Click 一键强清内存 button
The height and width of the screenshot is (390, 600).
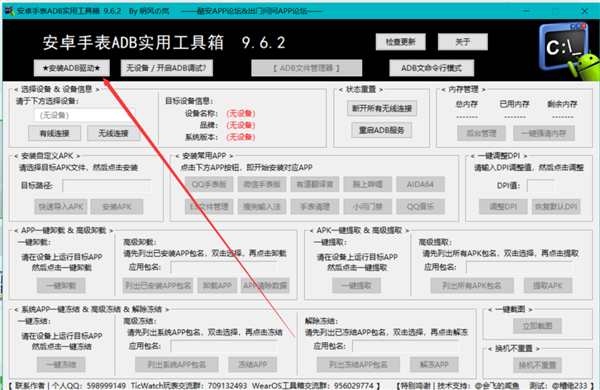coord(544,133)
